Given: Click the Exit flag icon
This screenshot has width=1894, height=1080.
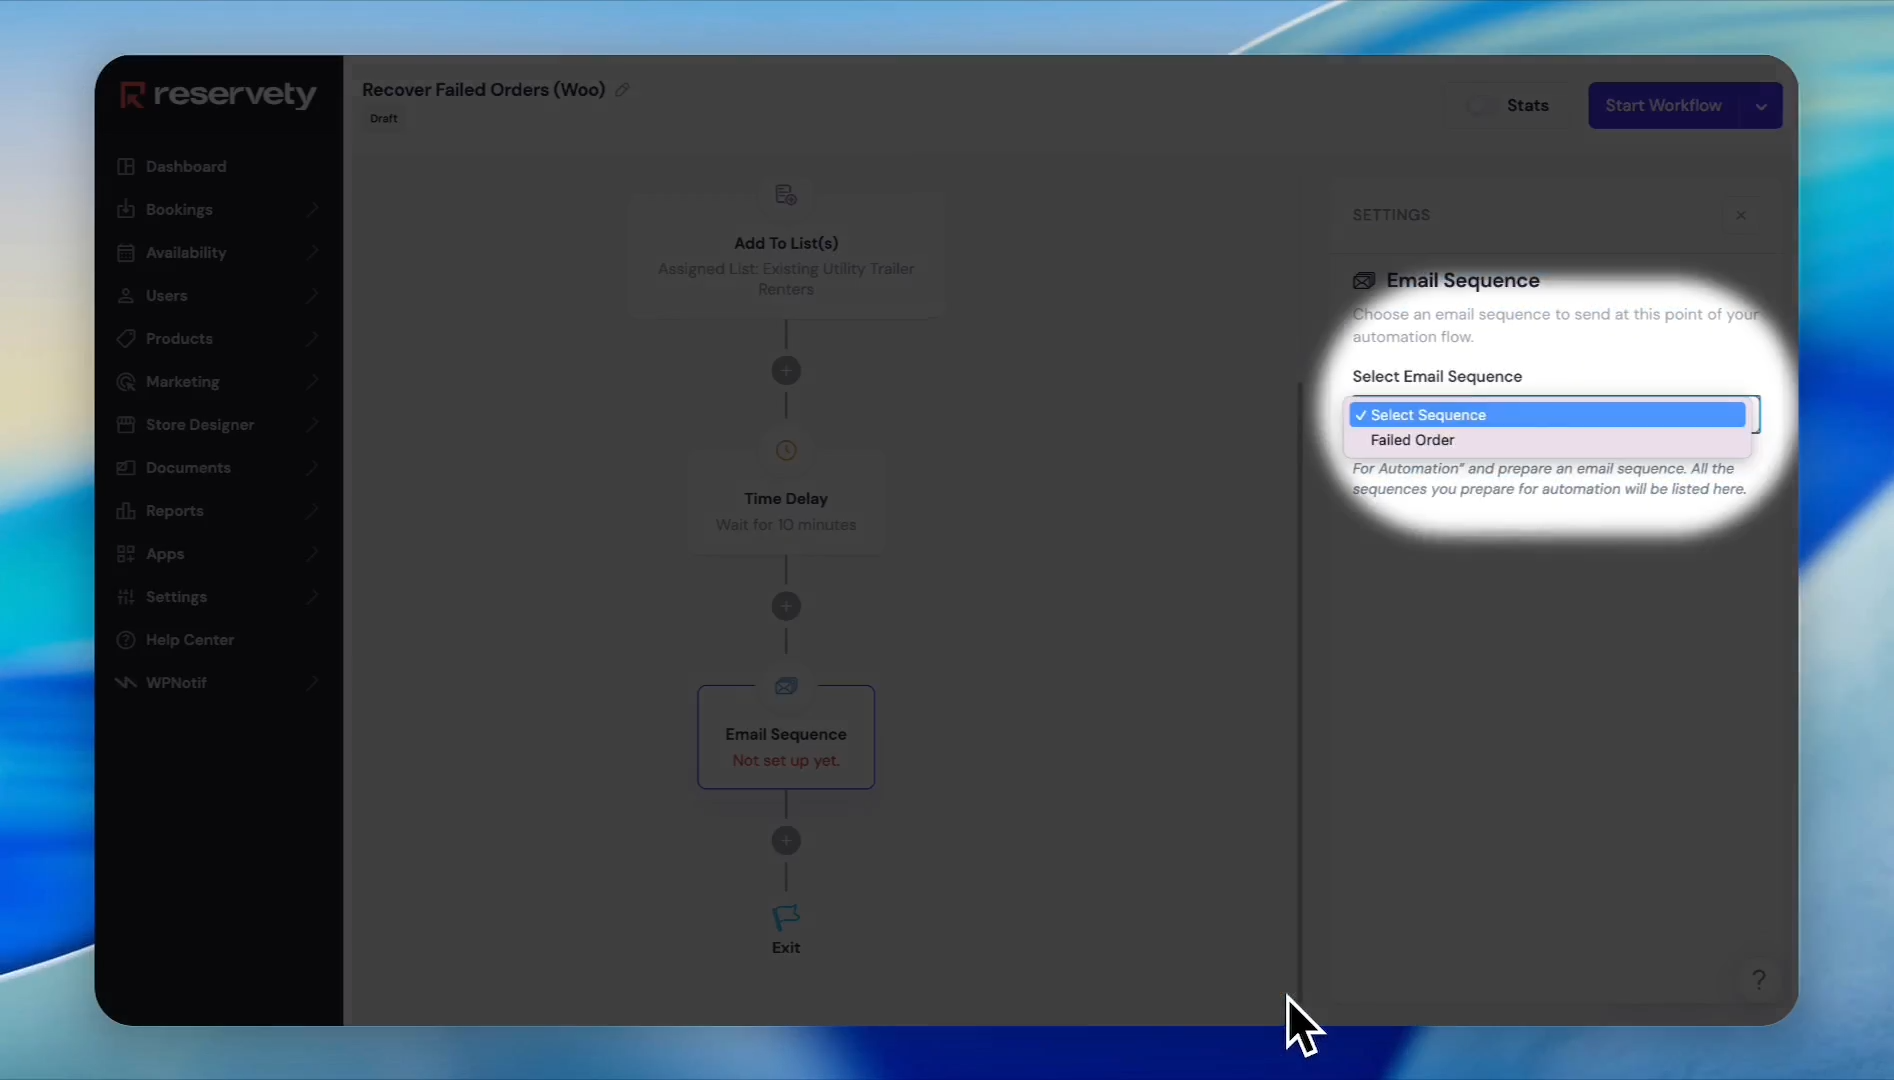Looking at the screenshot, I should [786, 917].
